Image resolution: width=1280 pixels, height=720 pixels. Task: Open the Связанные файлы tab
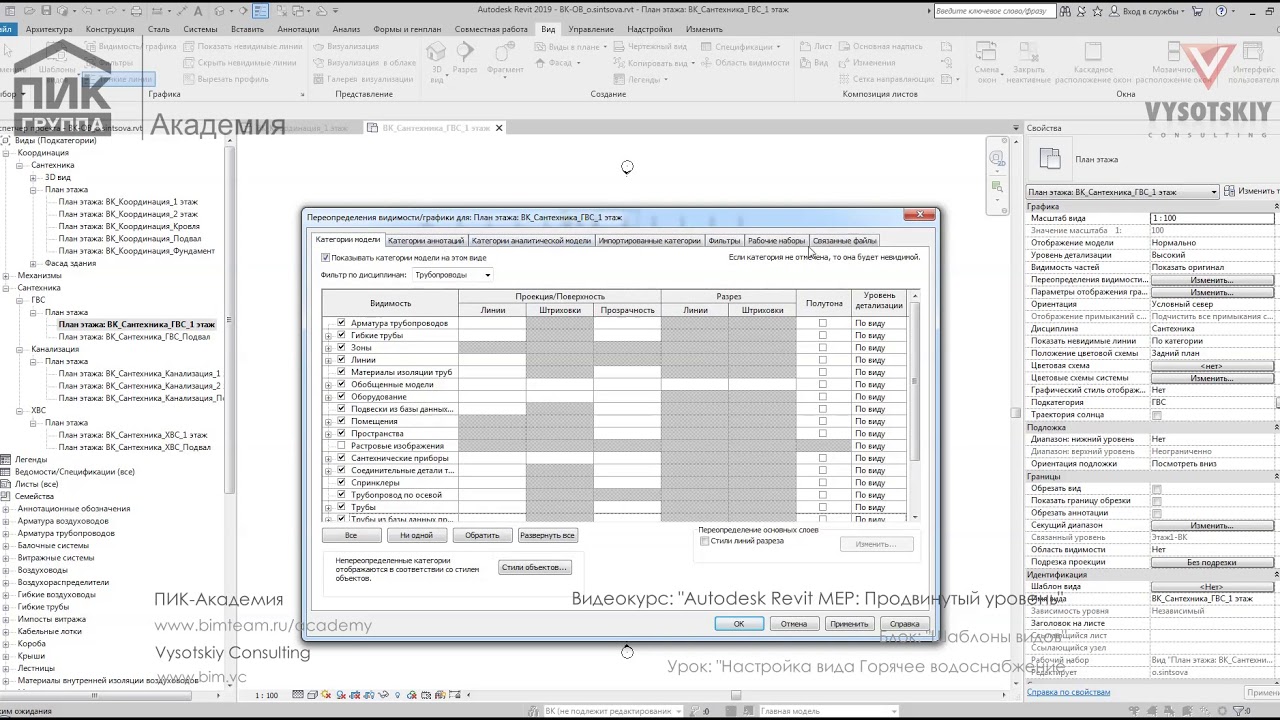pos(844,241)
